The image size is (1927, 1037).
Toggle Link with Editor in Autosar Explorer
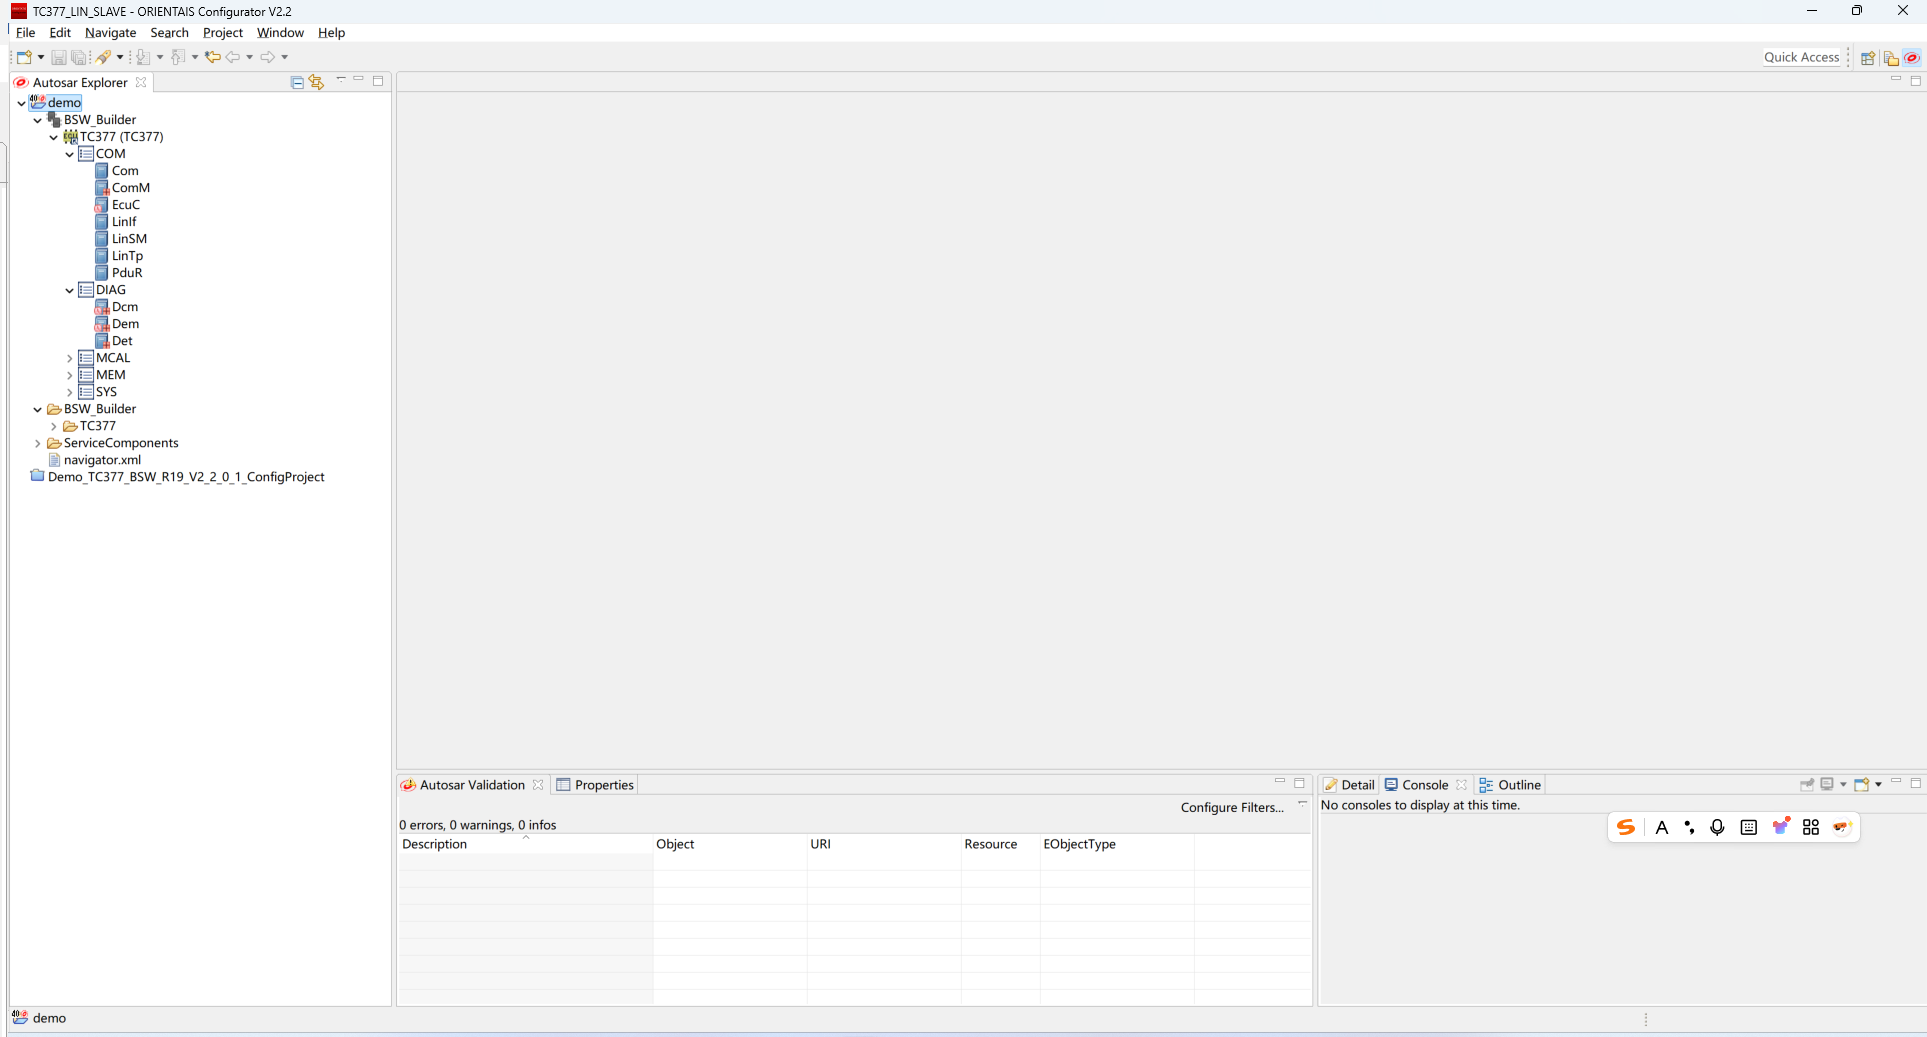click(x=317, y=82)
